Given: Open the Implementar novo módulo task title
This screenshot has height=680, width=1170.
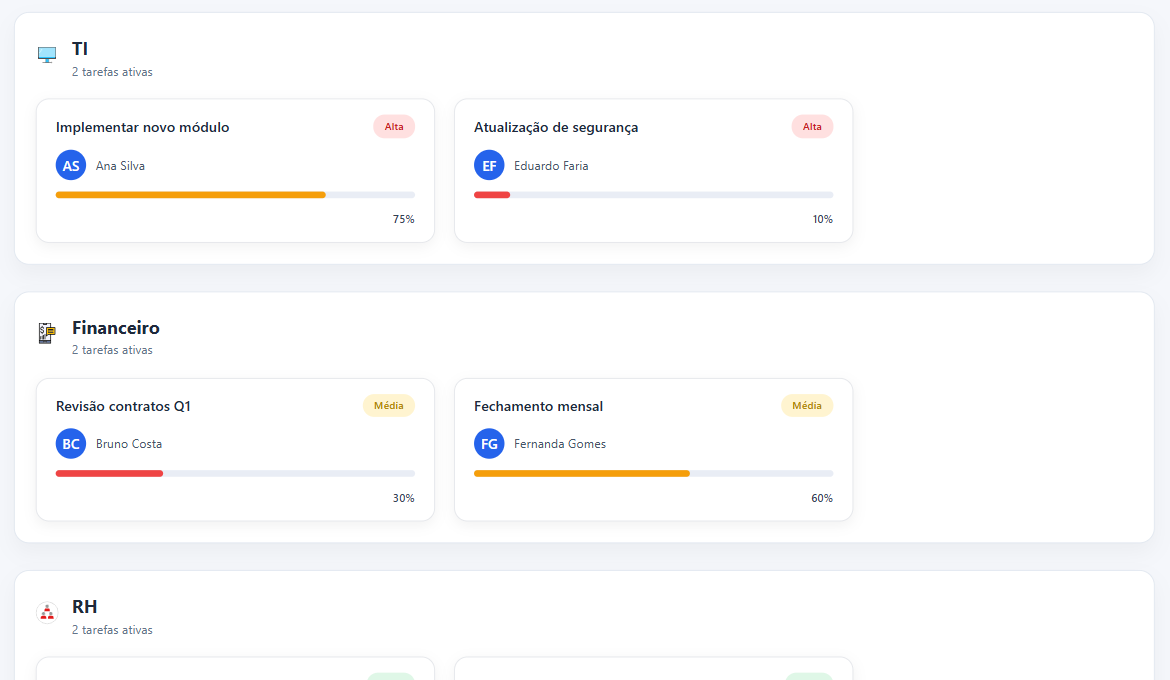Looking at the screenshot, I should (x=143, y=127).
